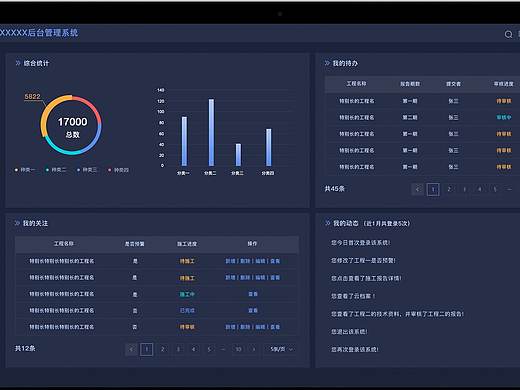
Task: Click the 您再次登录该系统 activity entry
Action: click(355, 349)
